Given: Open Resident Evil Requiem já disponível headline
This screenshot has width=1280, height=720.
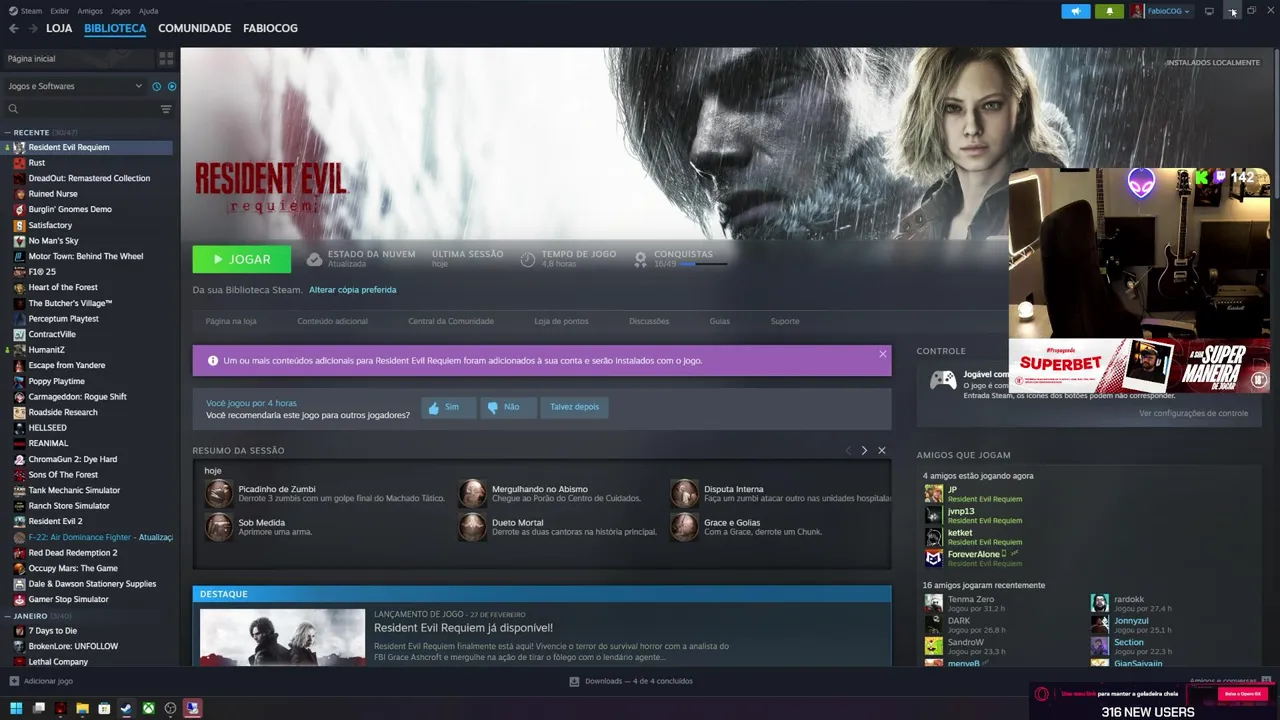Looking at the screenshot, I should pos(463,628).
